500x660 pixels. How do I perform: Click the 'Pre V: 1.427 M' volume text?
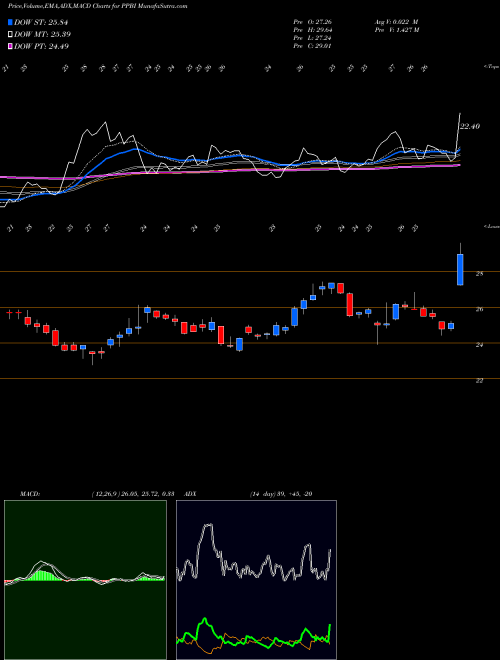pyautogui.click(x=397, y=30)
